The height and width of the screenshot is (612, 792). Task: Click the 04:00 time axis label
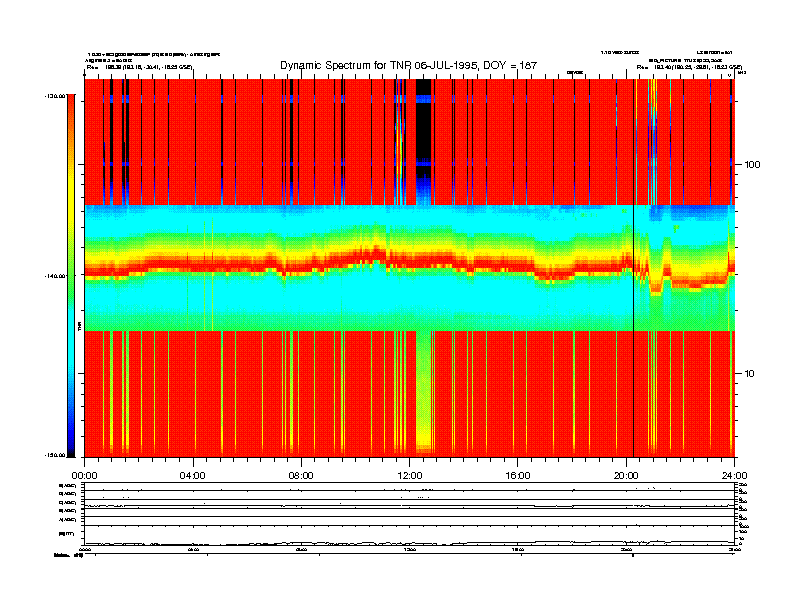coord(193,476)
